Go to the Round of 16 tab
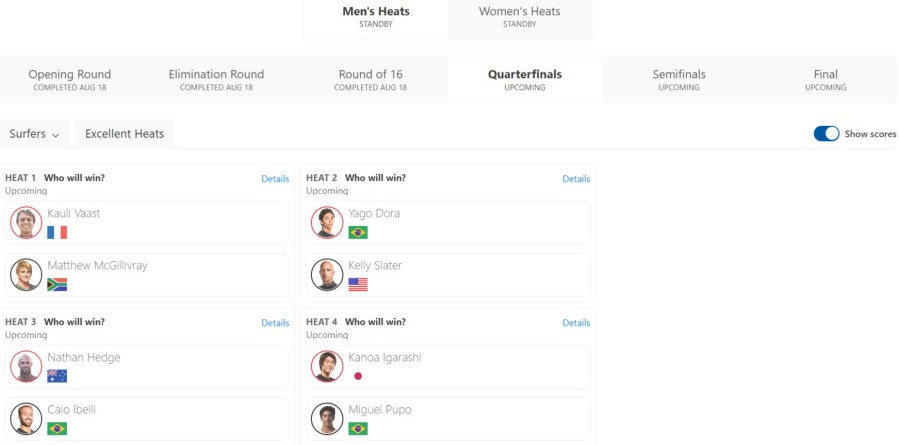Viewport: 899px width, 445px height. click(x=370, y=80)
